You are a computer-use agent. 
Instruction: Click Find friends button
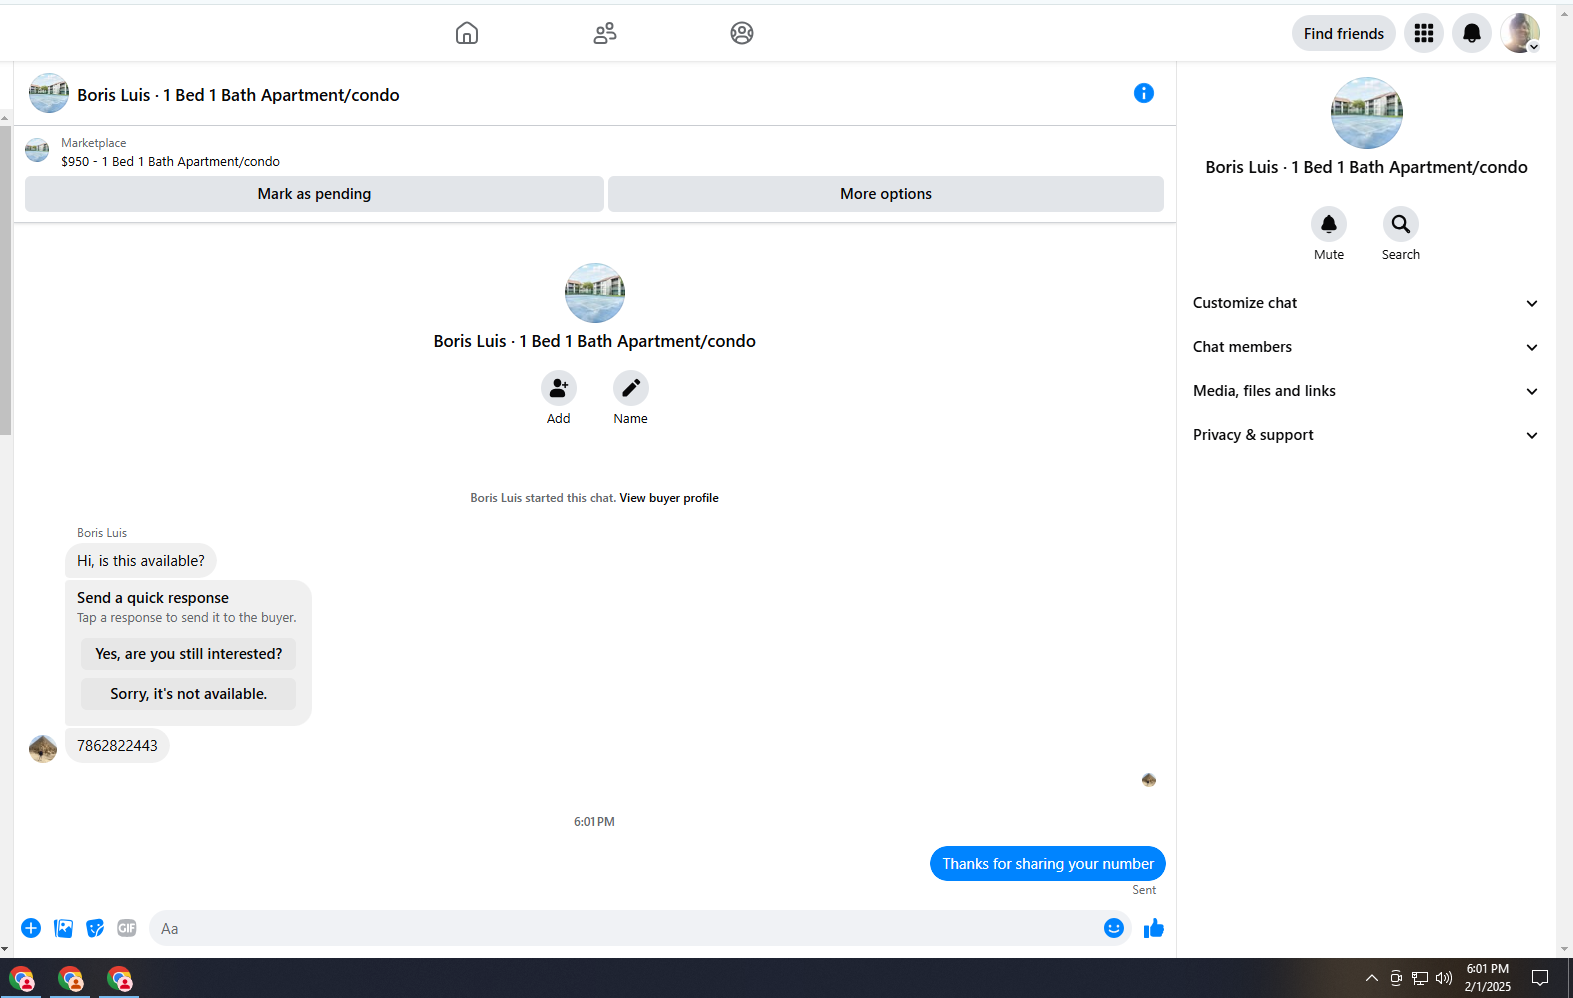pyautogui.click(x=1344, y=33)
